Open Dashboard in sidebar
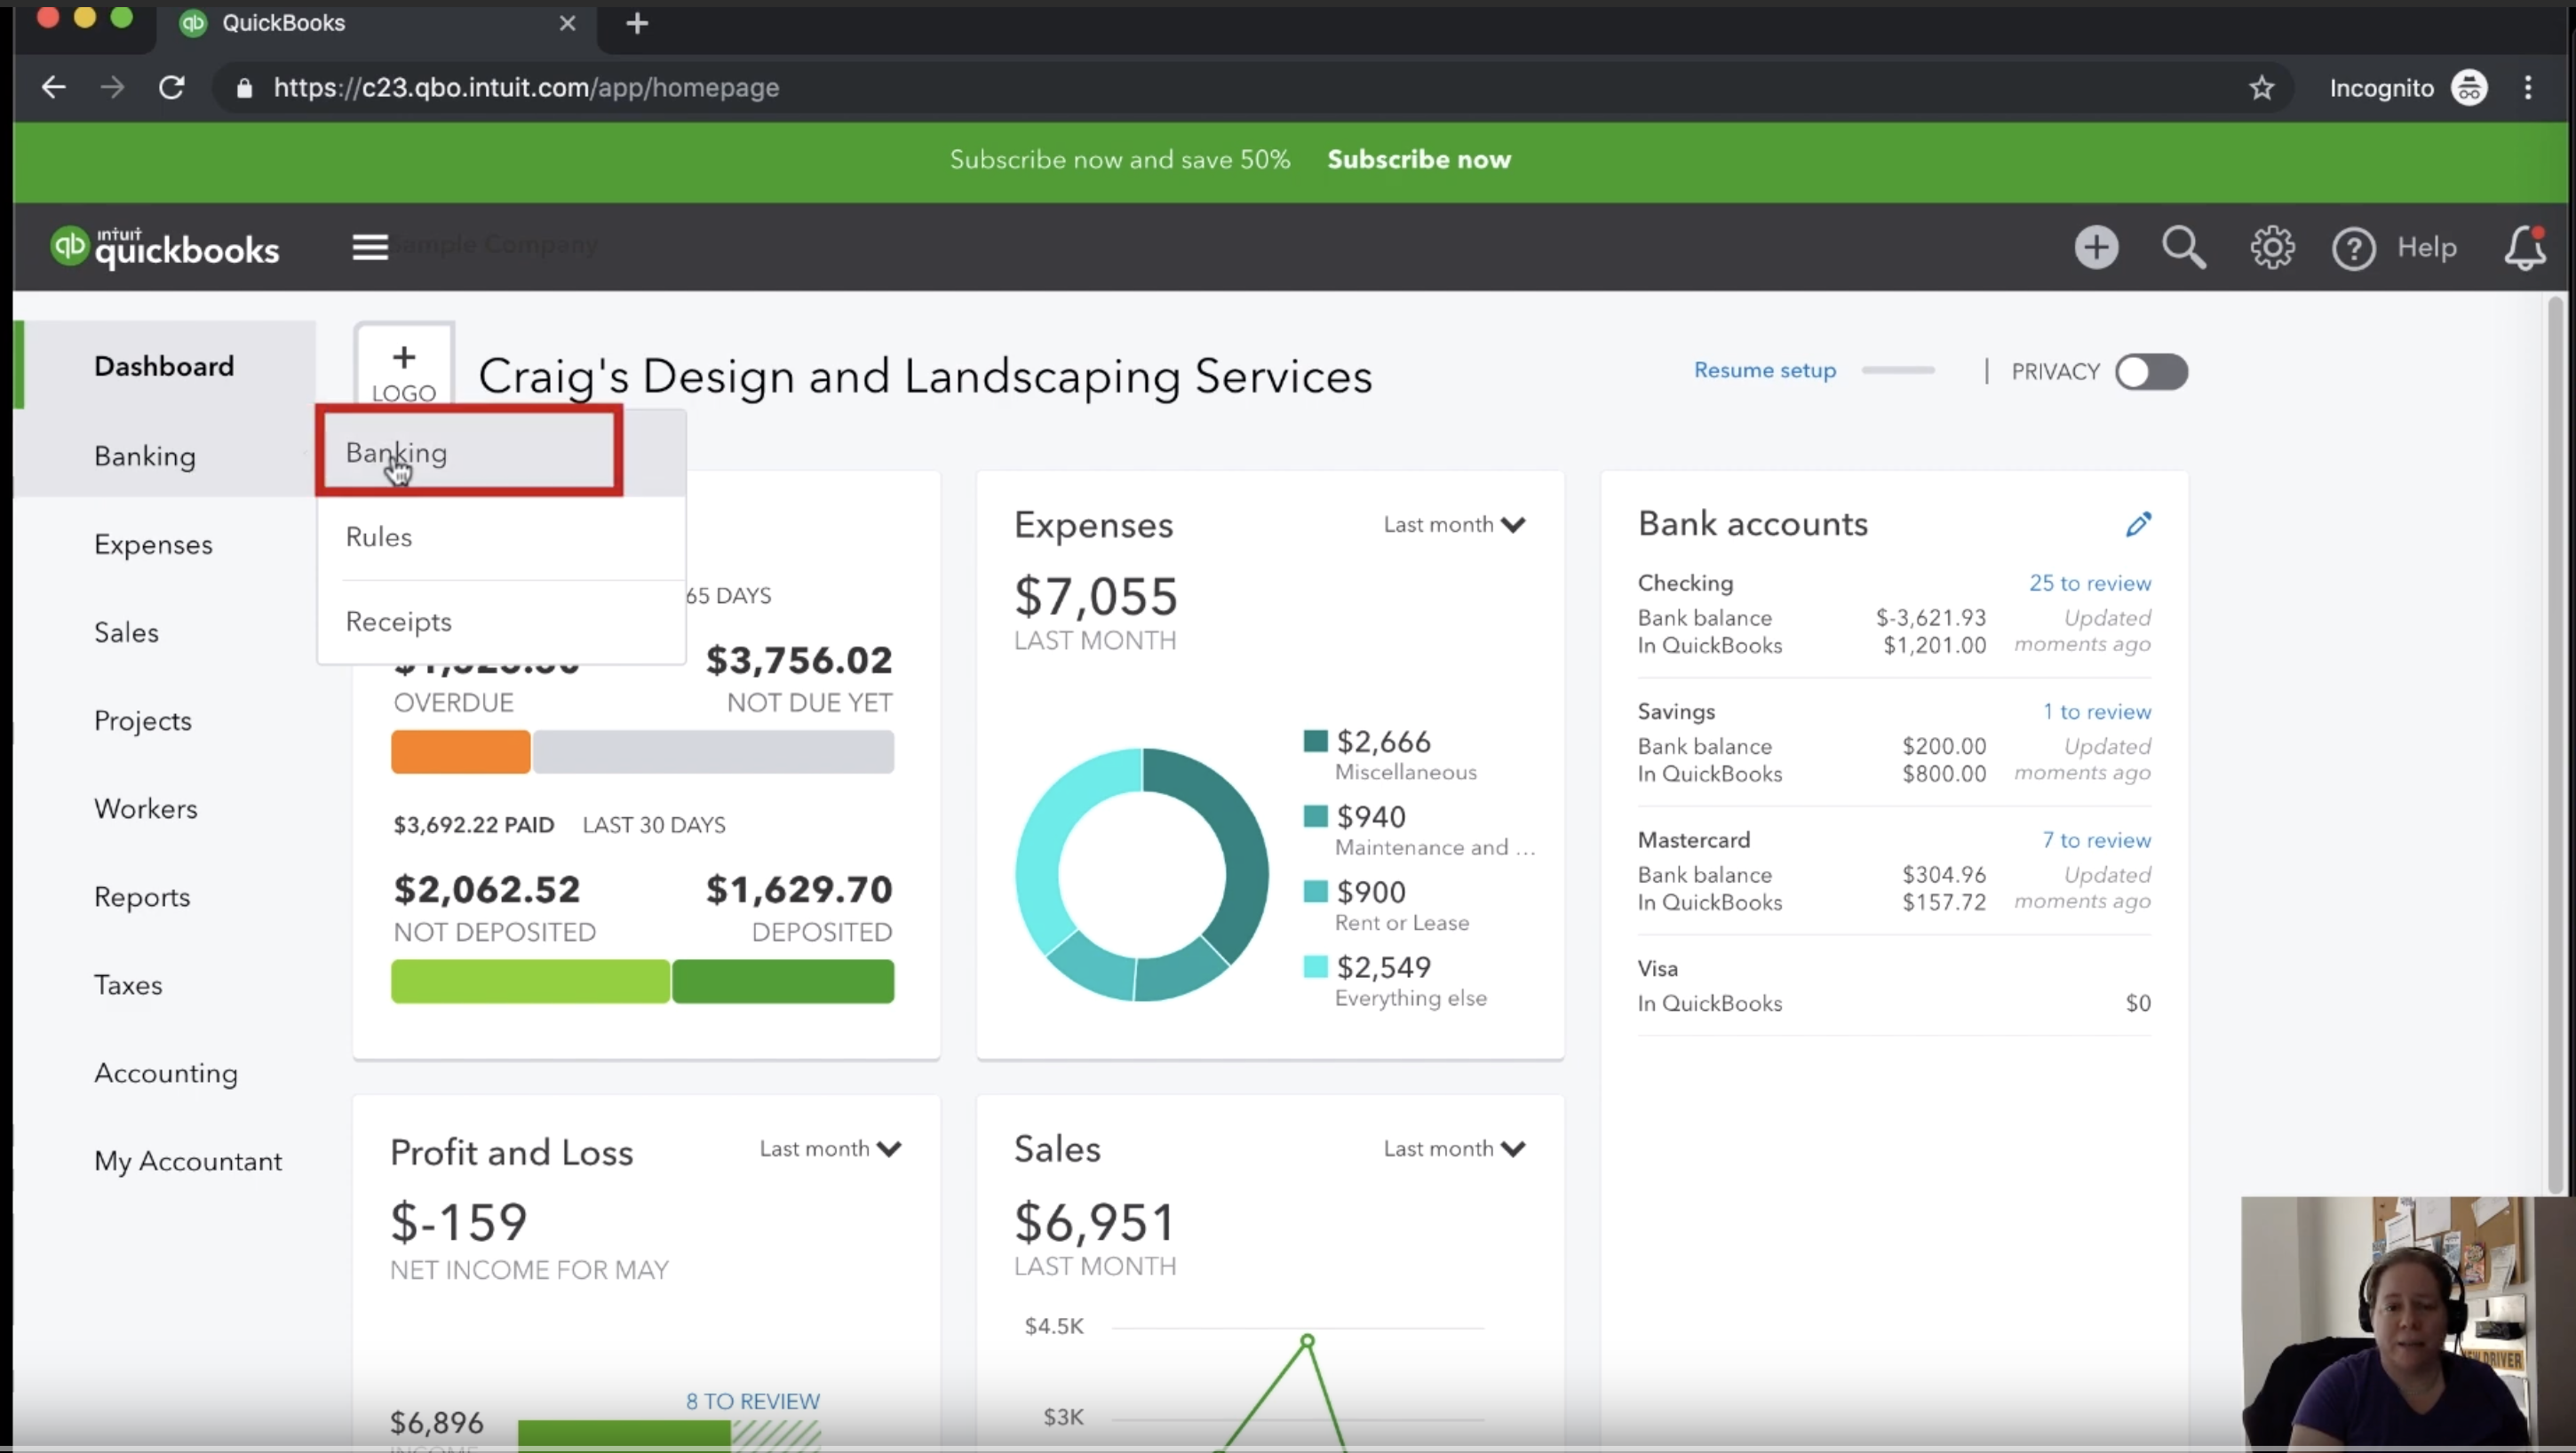2576x1453 pixels. (x=164, y=366)
